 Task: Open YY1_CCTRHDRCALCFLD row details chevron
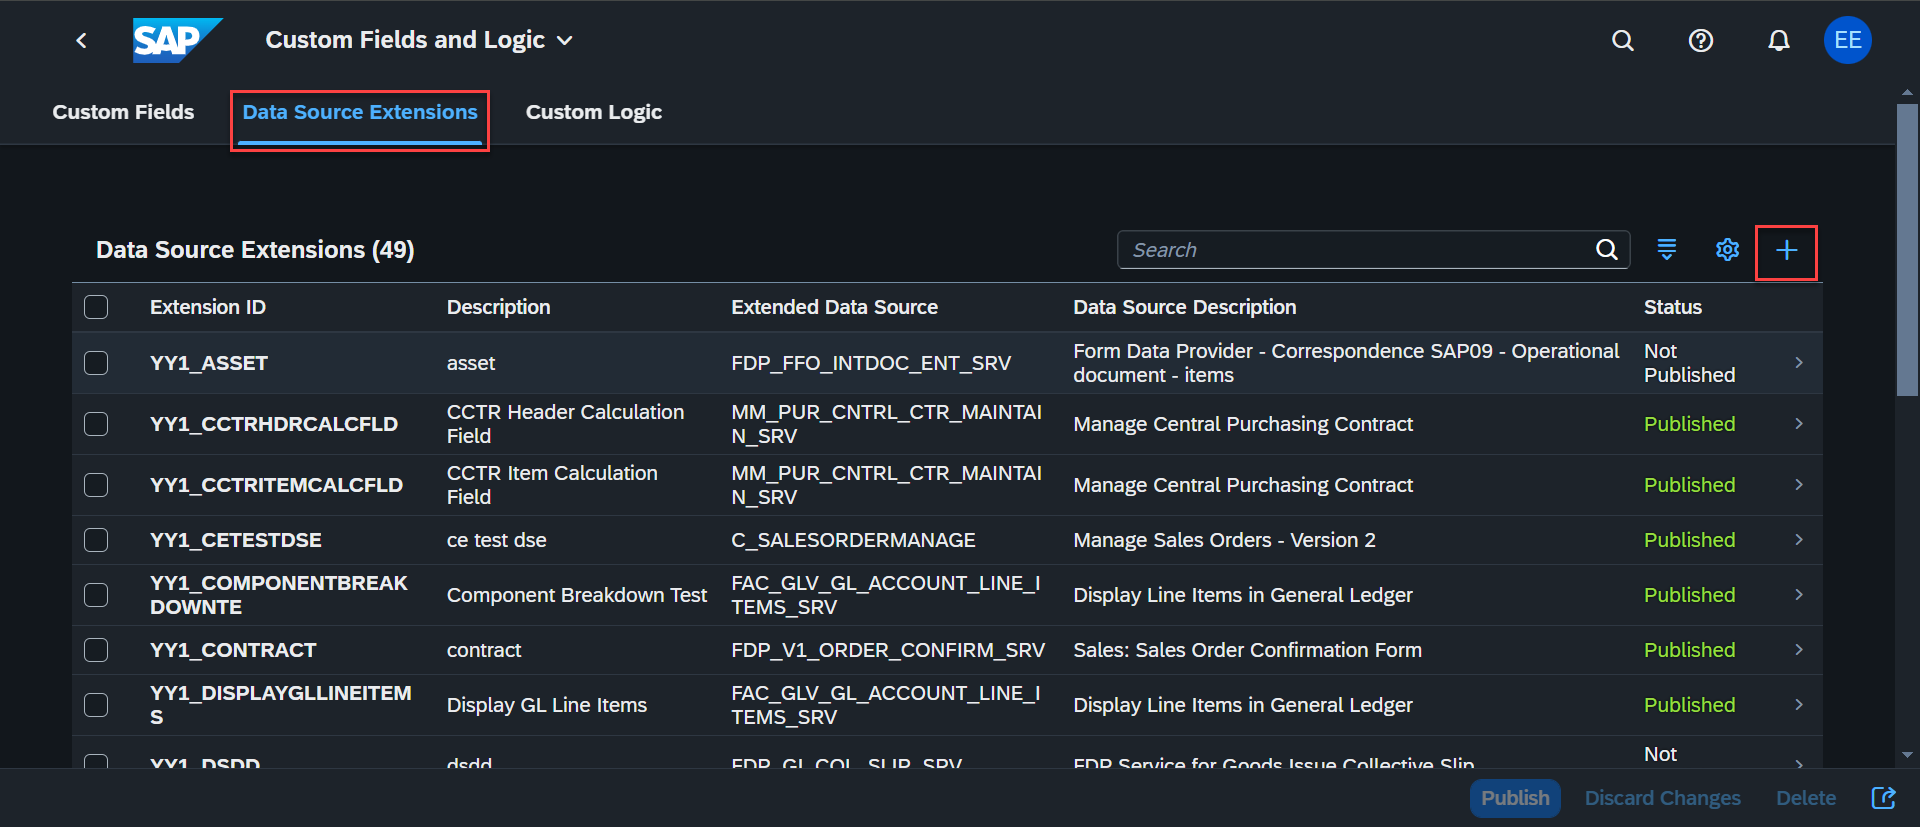[x=1799, y=424]
